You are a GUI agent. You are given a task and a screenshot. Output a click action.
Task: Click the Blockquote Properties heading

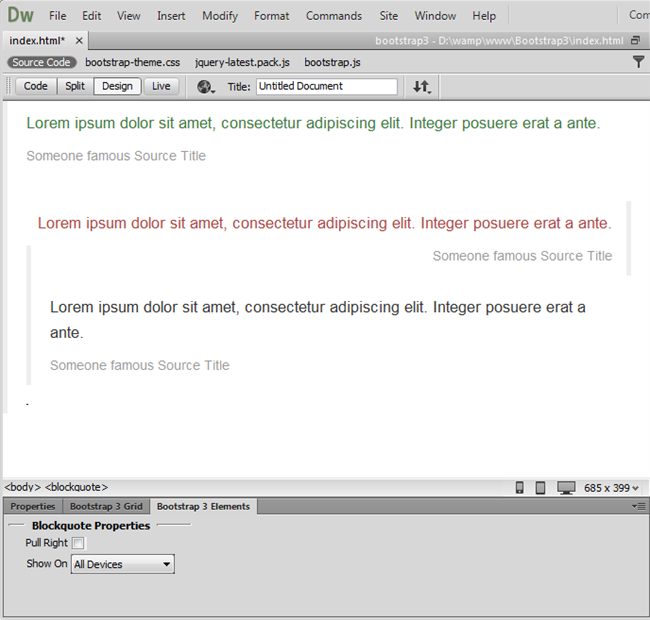(x=91, y=526)
